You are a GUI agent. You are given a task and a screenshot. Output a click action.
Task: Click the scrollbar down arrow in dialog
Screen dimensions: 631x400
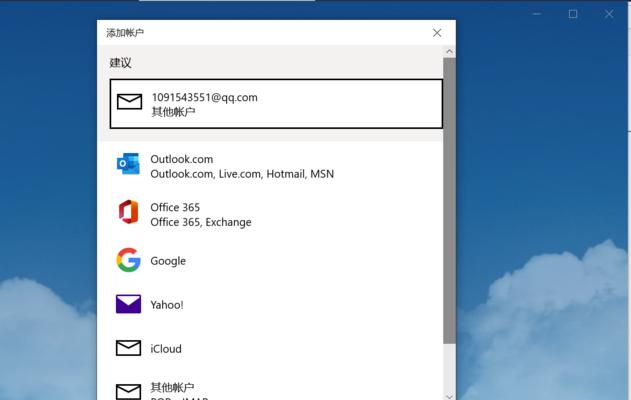point(450,396)
